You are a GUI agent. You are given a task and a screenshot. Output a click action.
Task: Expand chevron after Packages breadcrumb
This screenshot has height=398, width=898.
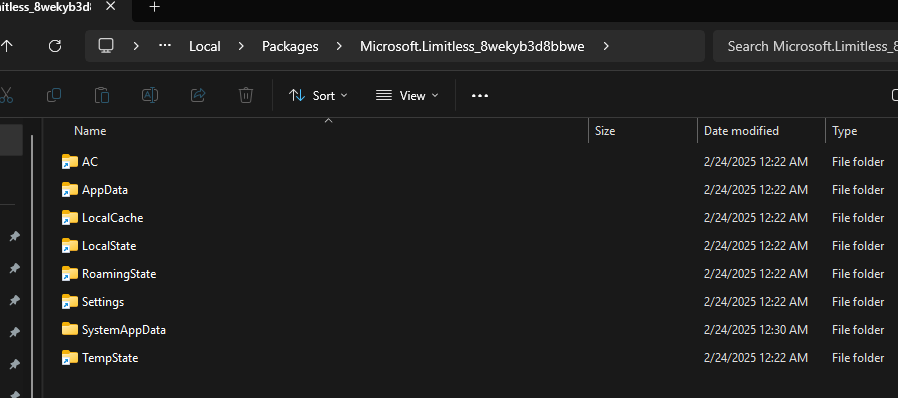tap(340, 46)
